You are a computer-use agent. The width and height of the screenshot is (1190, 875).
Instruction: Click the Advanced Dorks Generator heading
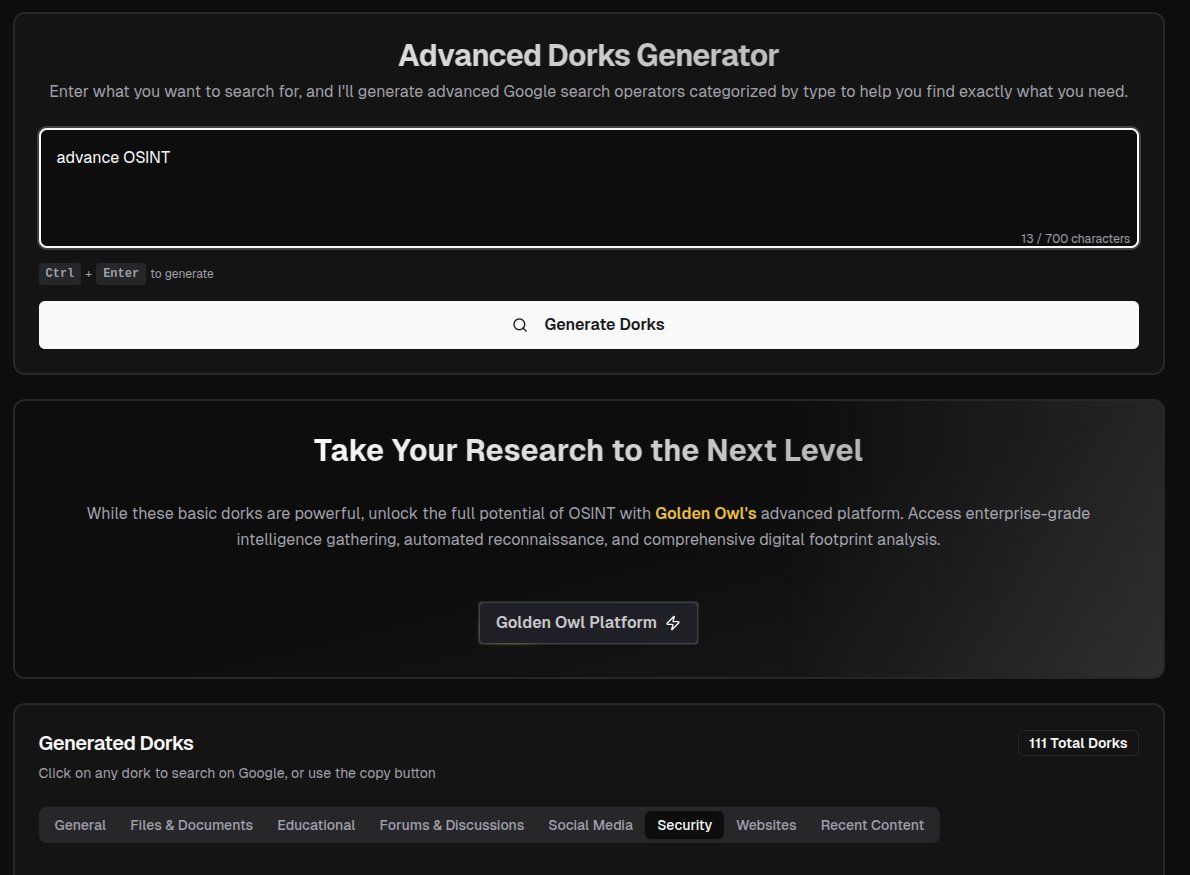point(589,55)
